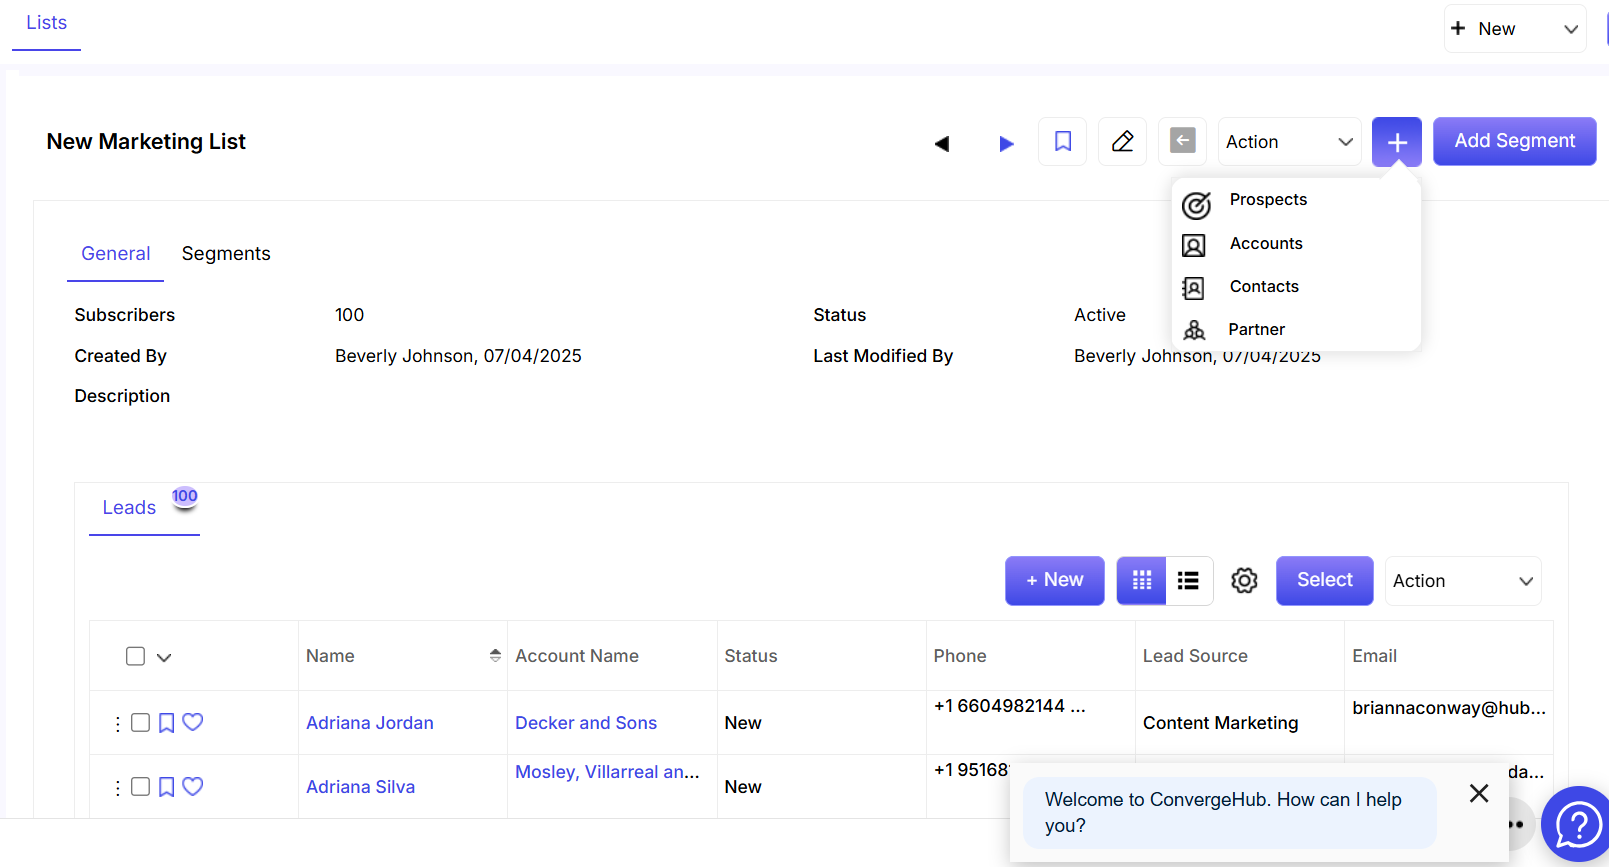Viewport: 1609px width, 867px height.
Task: Choose Partner from the add menu
Action: click(x=1256, y=329)
